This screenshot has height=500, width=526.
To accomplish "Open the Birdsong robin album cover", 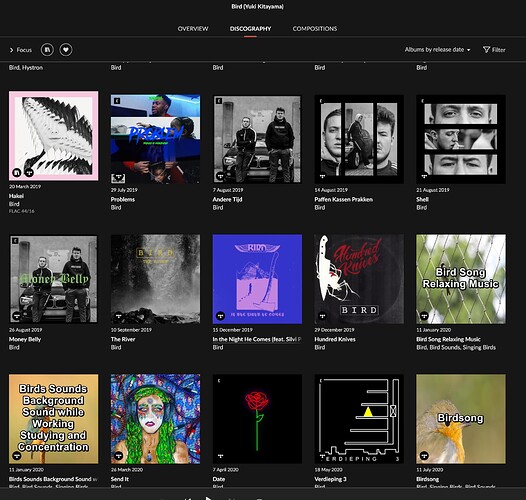I will click(x=461, y=419).
